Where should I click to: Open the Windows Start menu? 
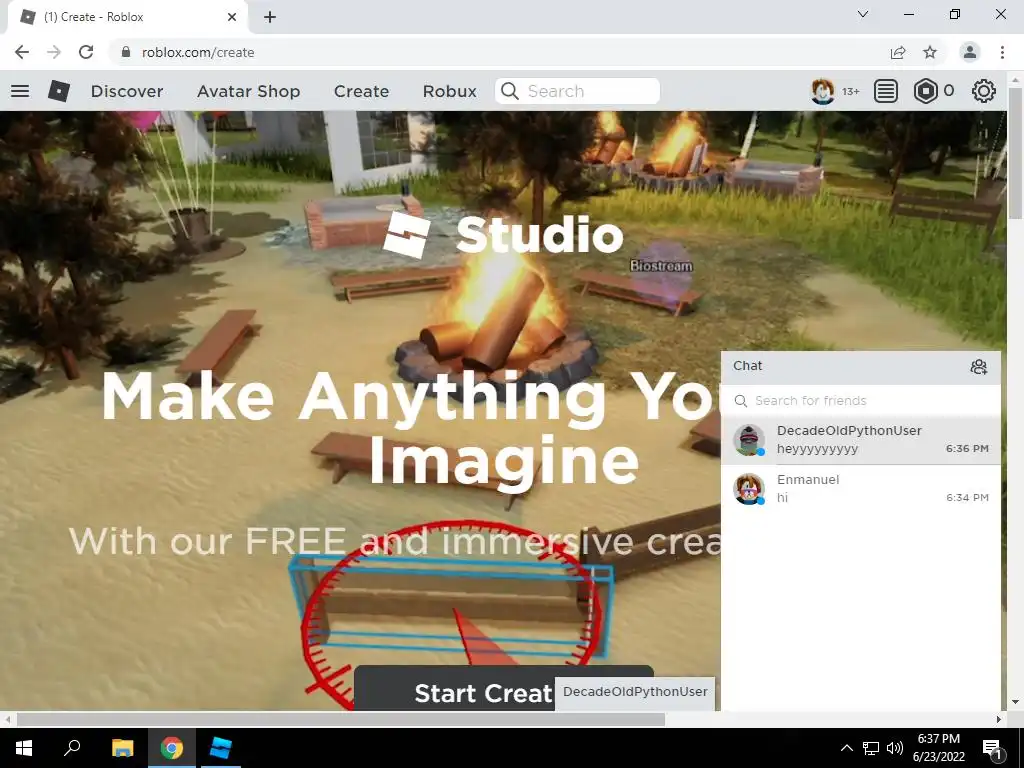(x=24, y=748)
